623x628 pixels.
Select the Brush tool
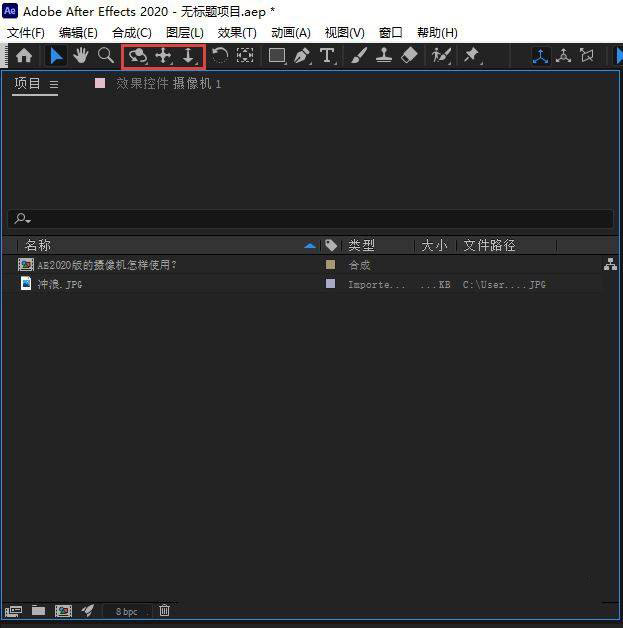tap(359, 55)
